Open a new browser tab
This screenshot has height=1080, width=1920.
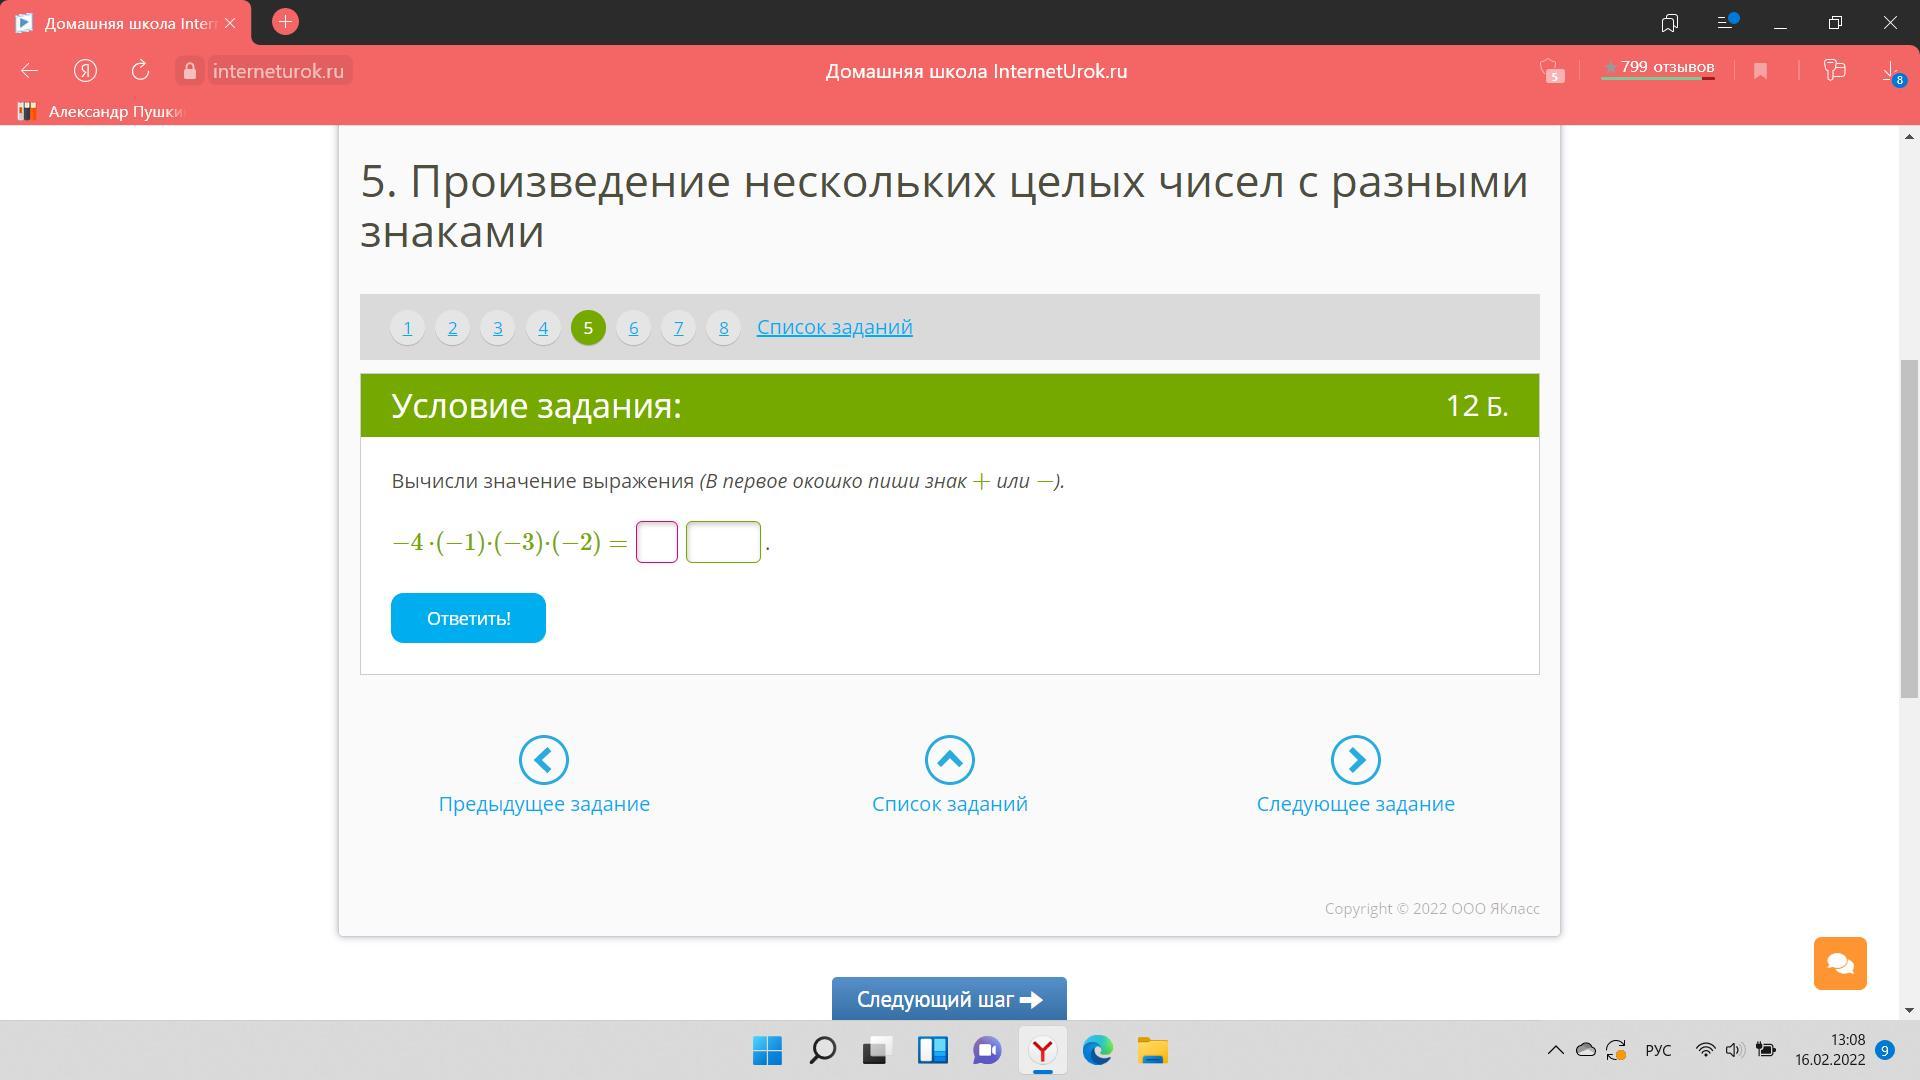(x=285, y=22)
